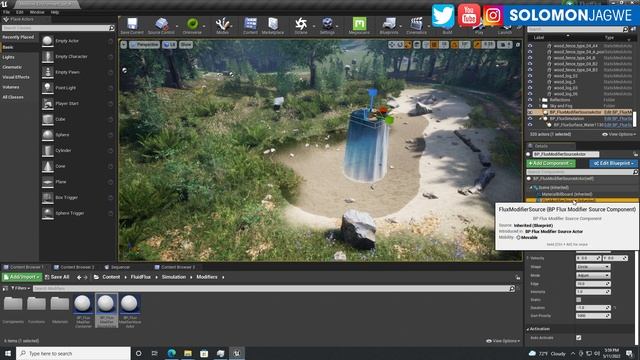Click the search icon in Content Browser
The height and width of the screenshot is (360, 640).
(512, 289)
